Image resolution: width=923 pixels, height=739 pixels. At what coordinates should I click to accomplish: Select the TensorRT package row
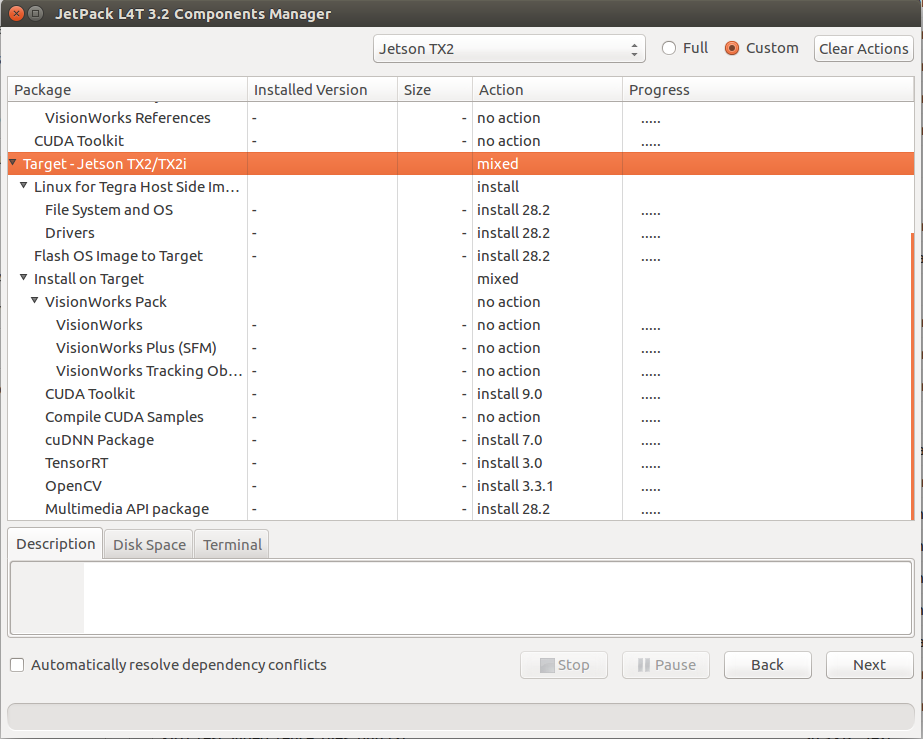(459, 463)
